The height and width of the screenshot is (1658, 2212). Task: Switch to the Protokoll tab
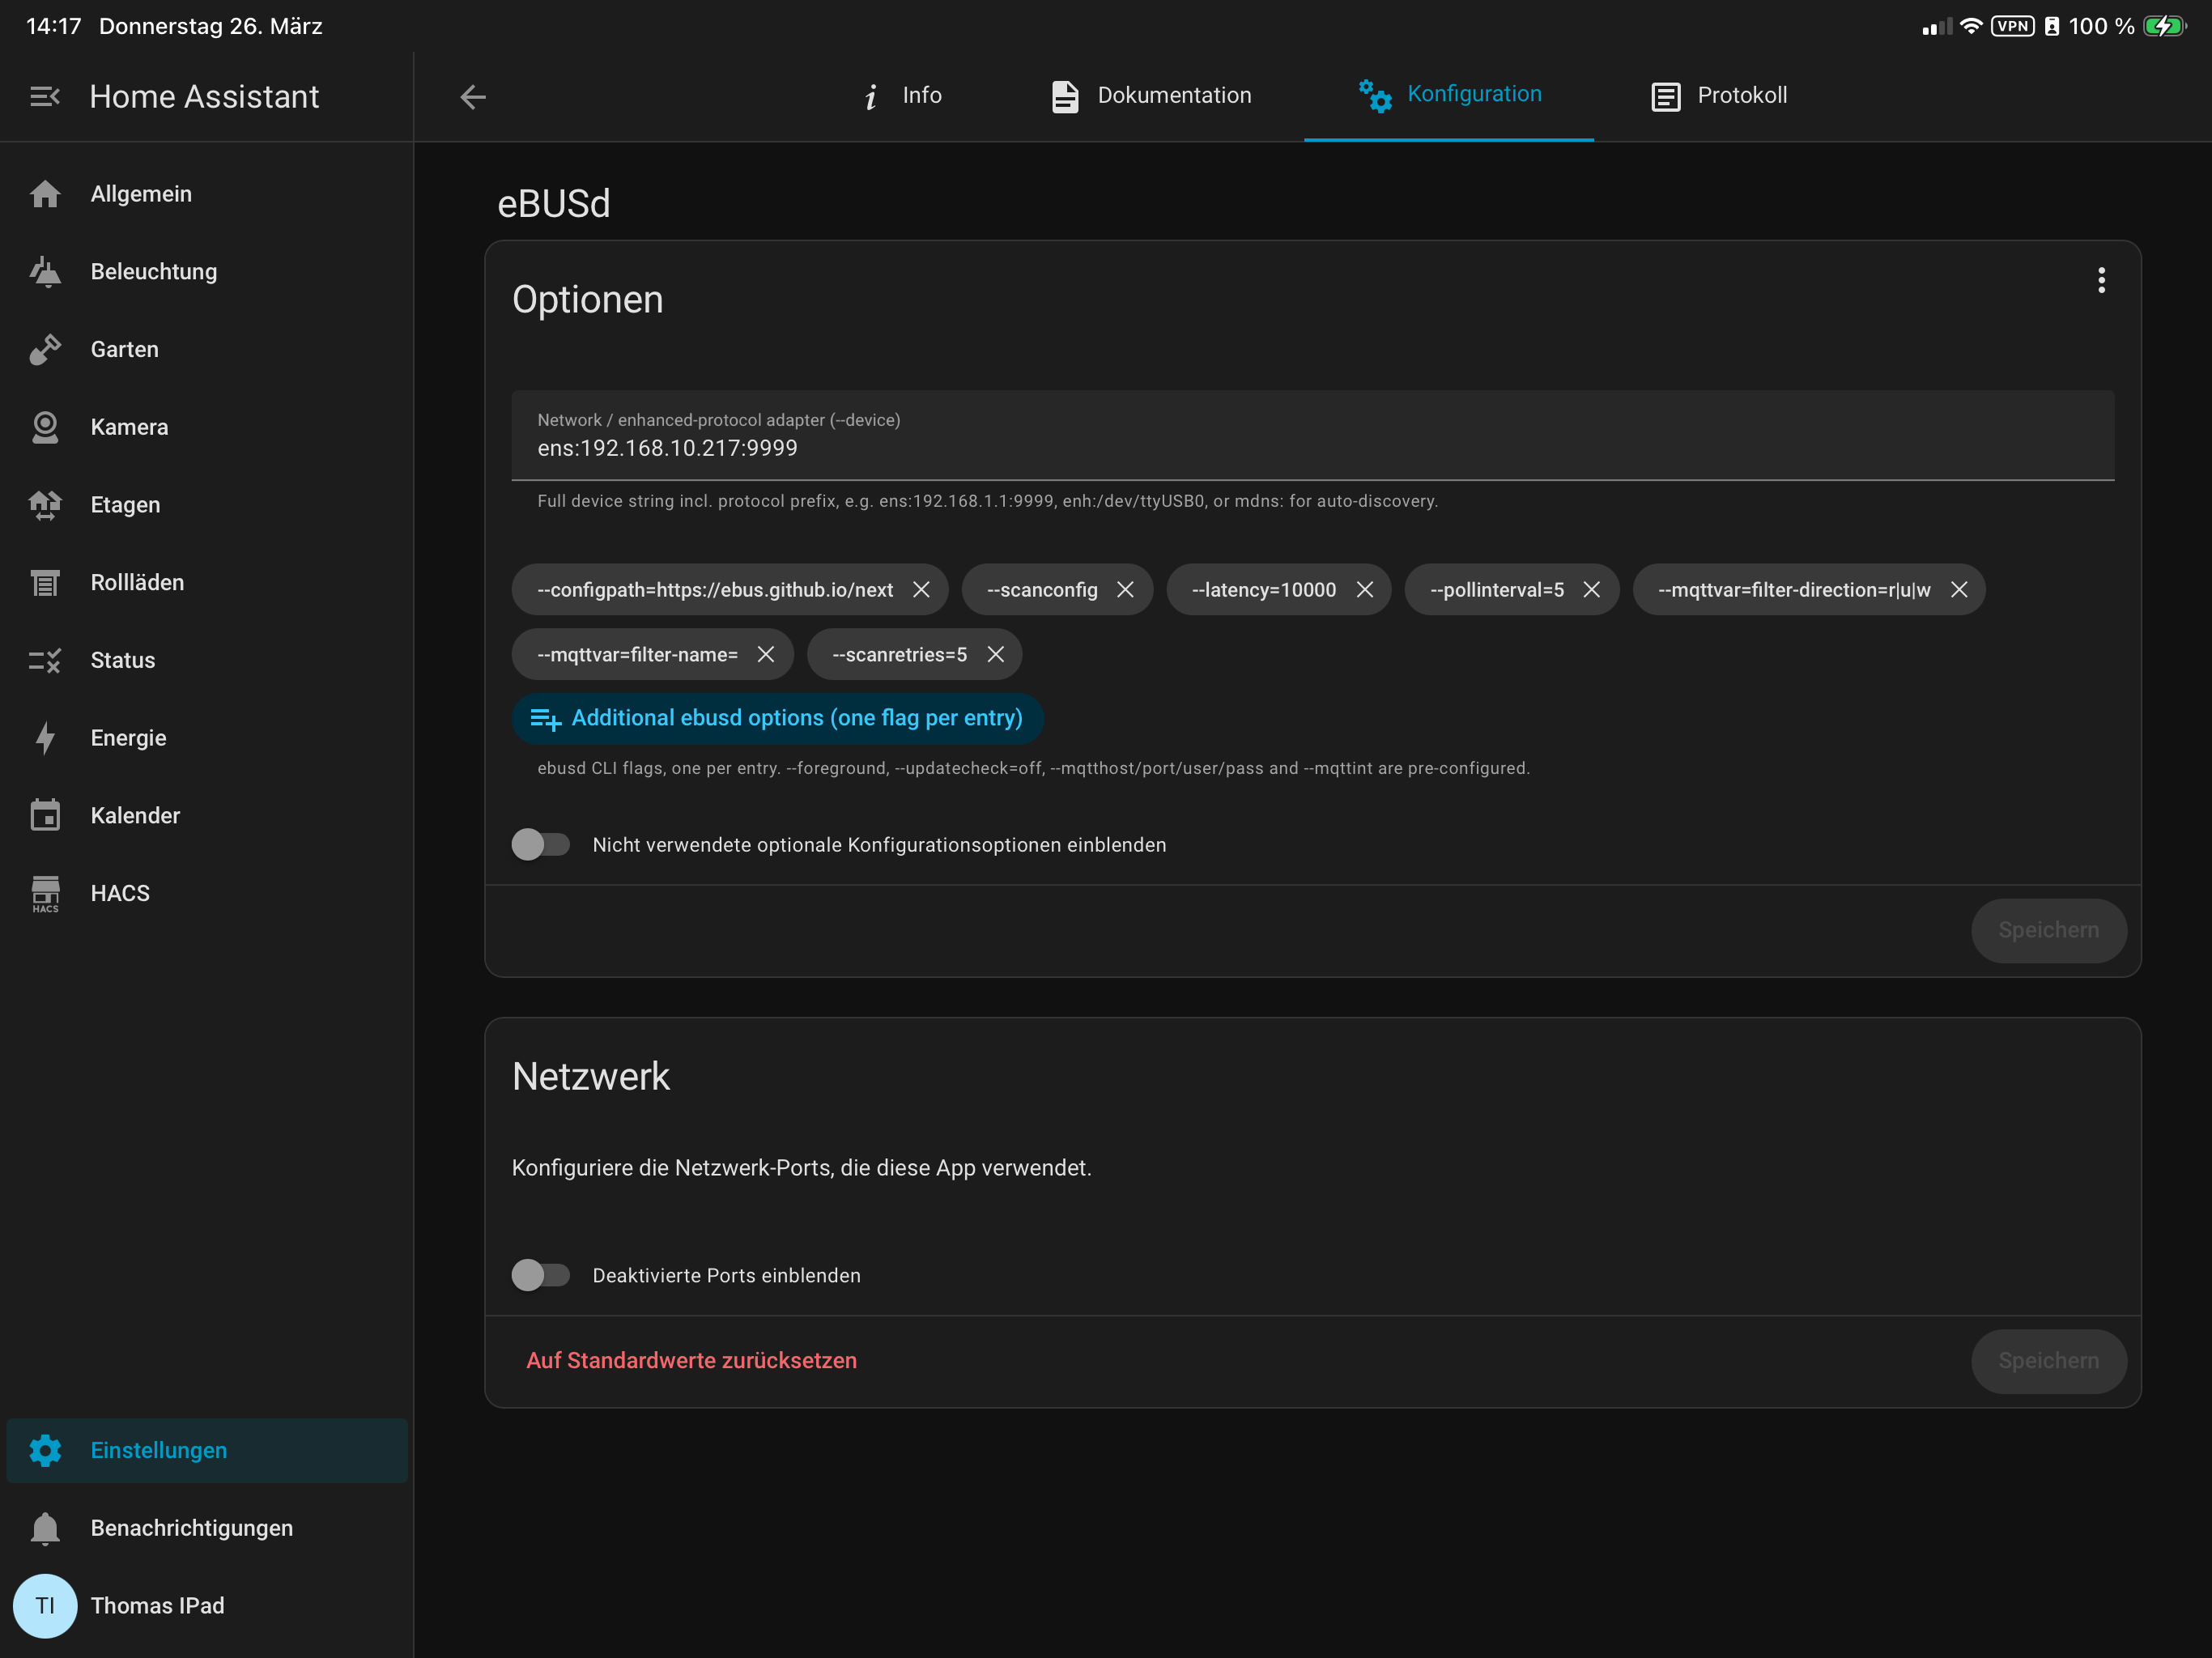[1720, 96]
